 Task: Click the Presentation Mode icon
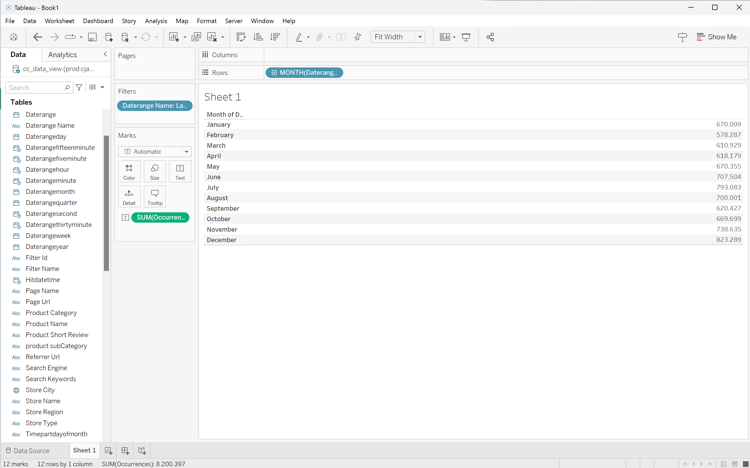point(466,37)
